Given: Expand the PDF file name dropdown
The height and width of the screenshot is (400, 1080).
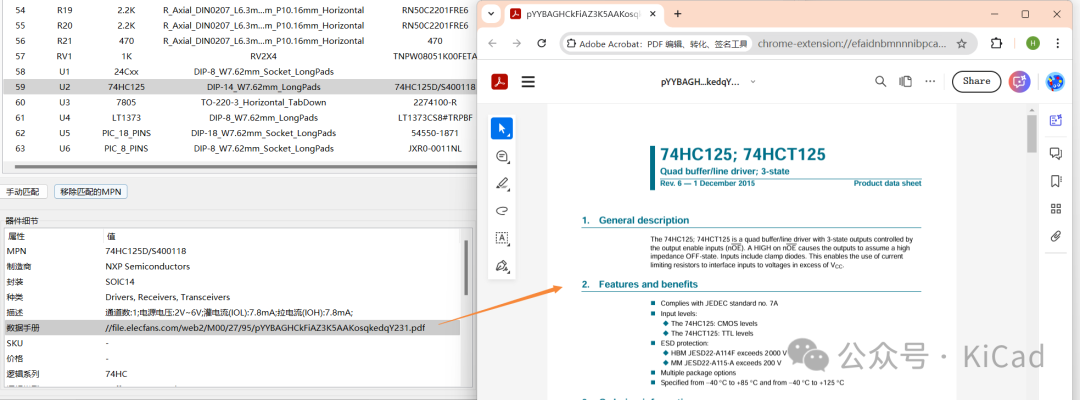Looking at the screenshot, I should pos(753,81).
